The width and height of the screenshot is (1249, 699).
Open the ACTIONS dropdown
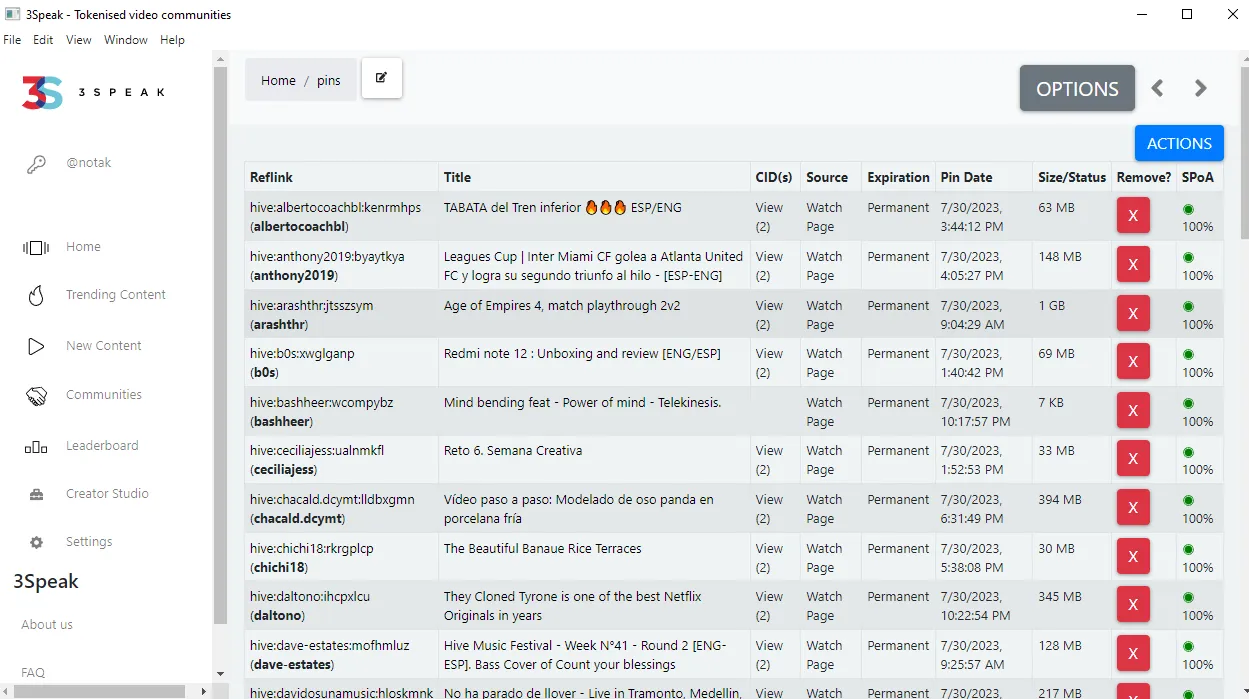pos(1179,143)
